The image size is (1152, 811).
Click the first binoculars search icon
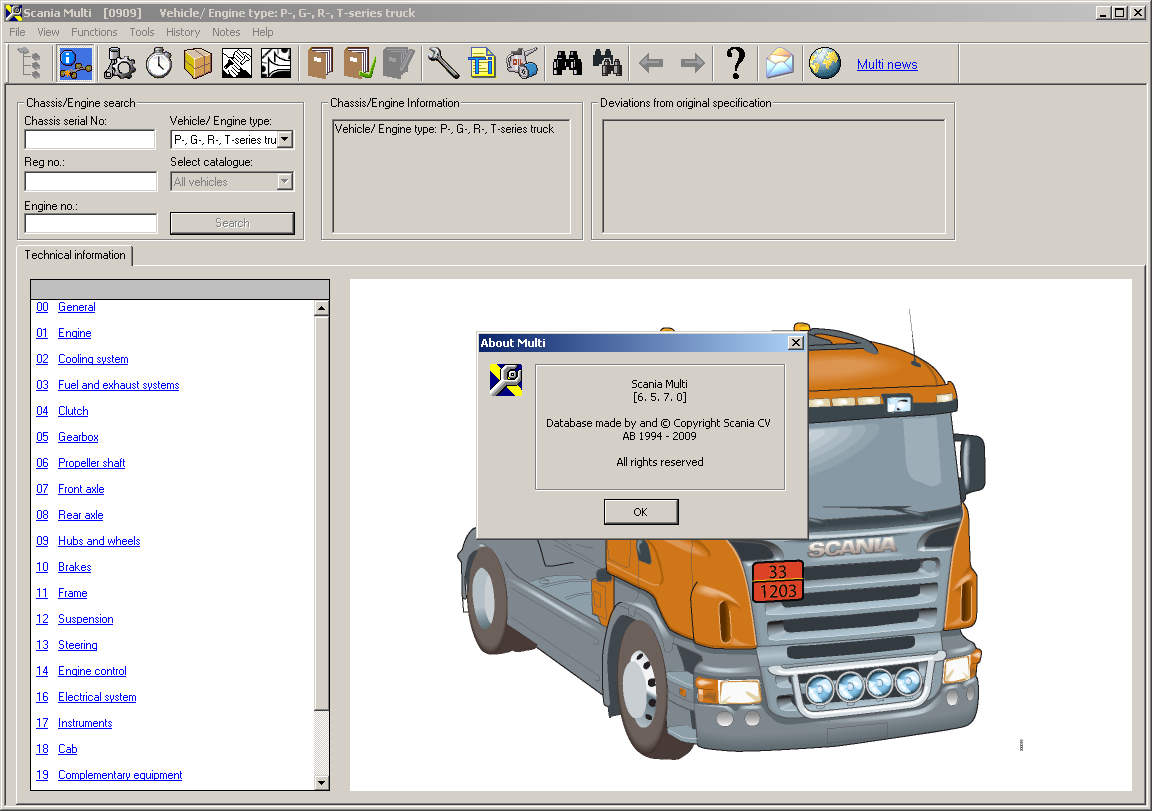pyautogui.click(x=568, y=64)
